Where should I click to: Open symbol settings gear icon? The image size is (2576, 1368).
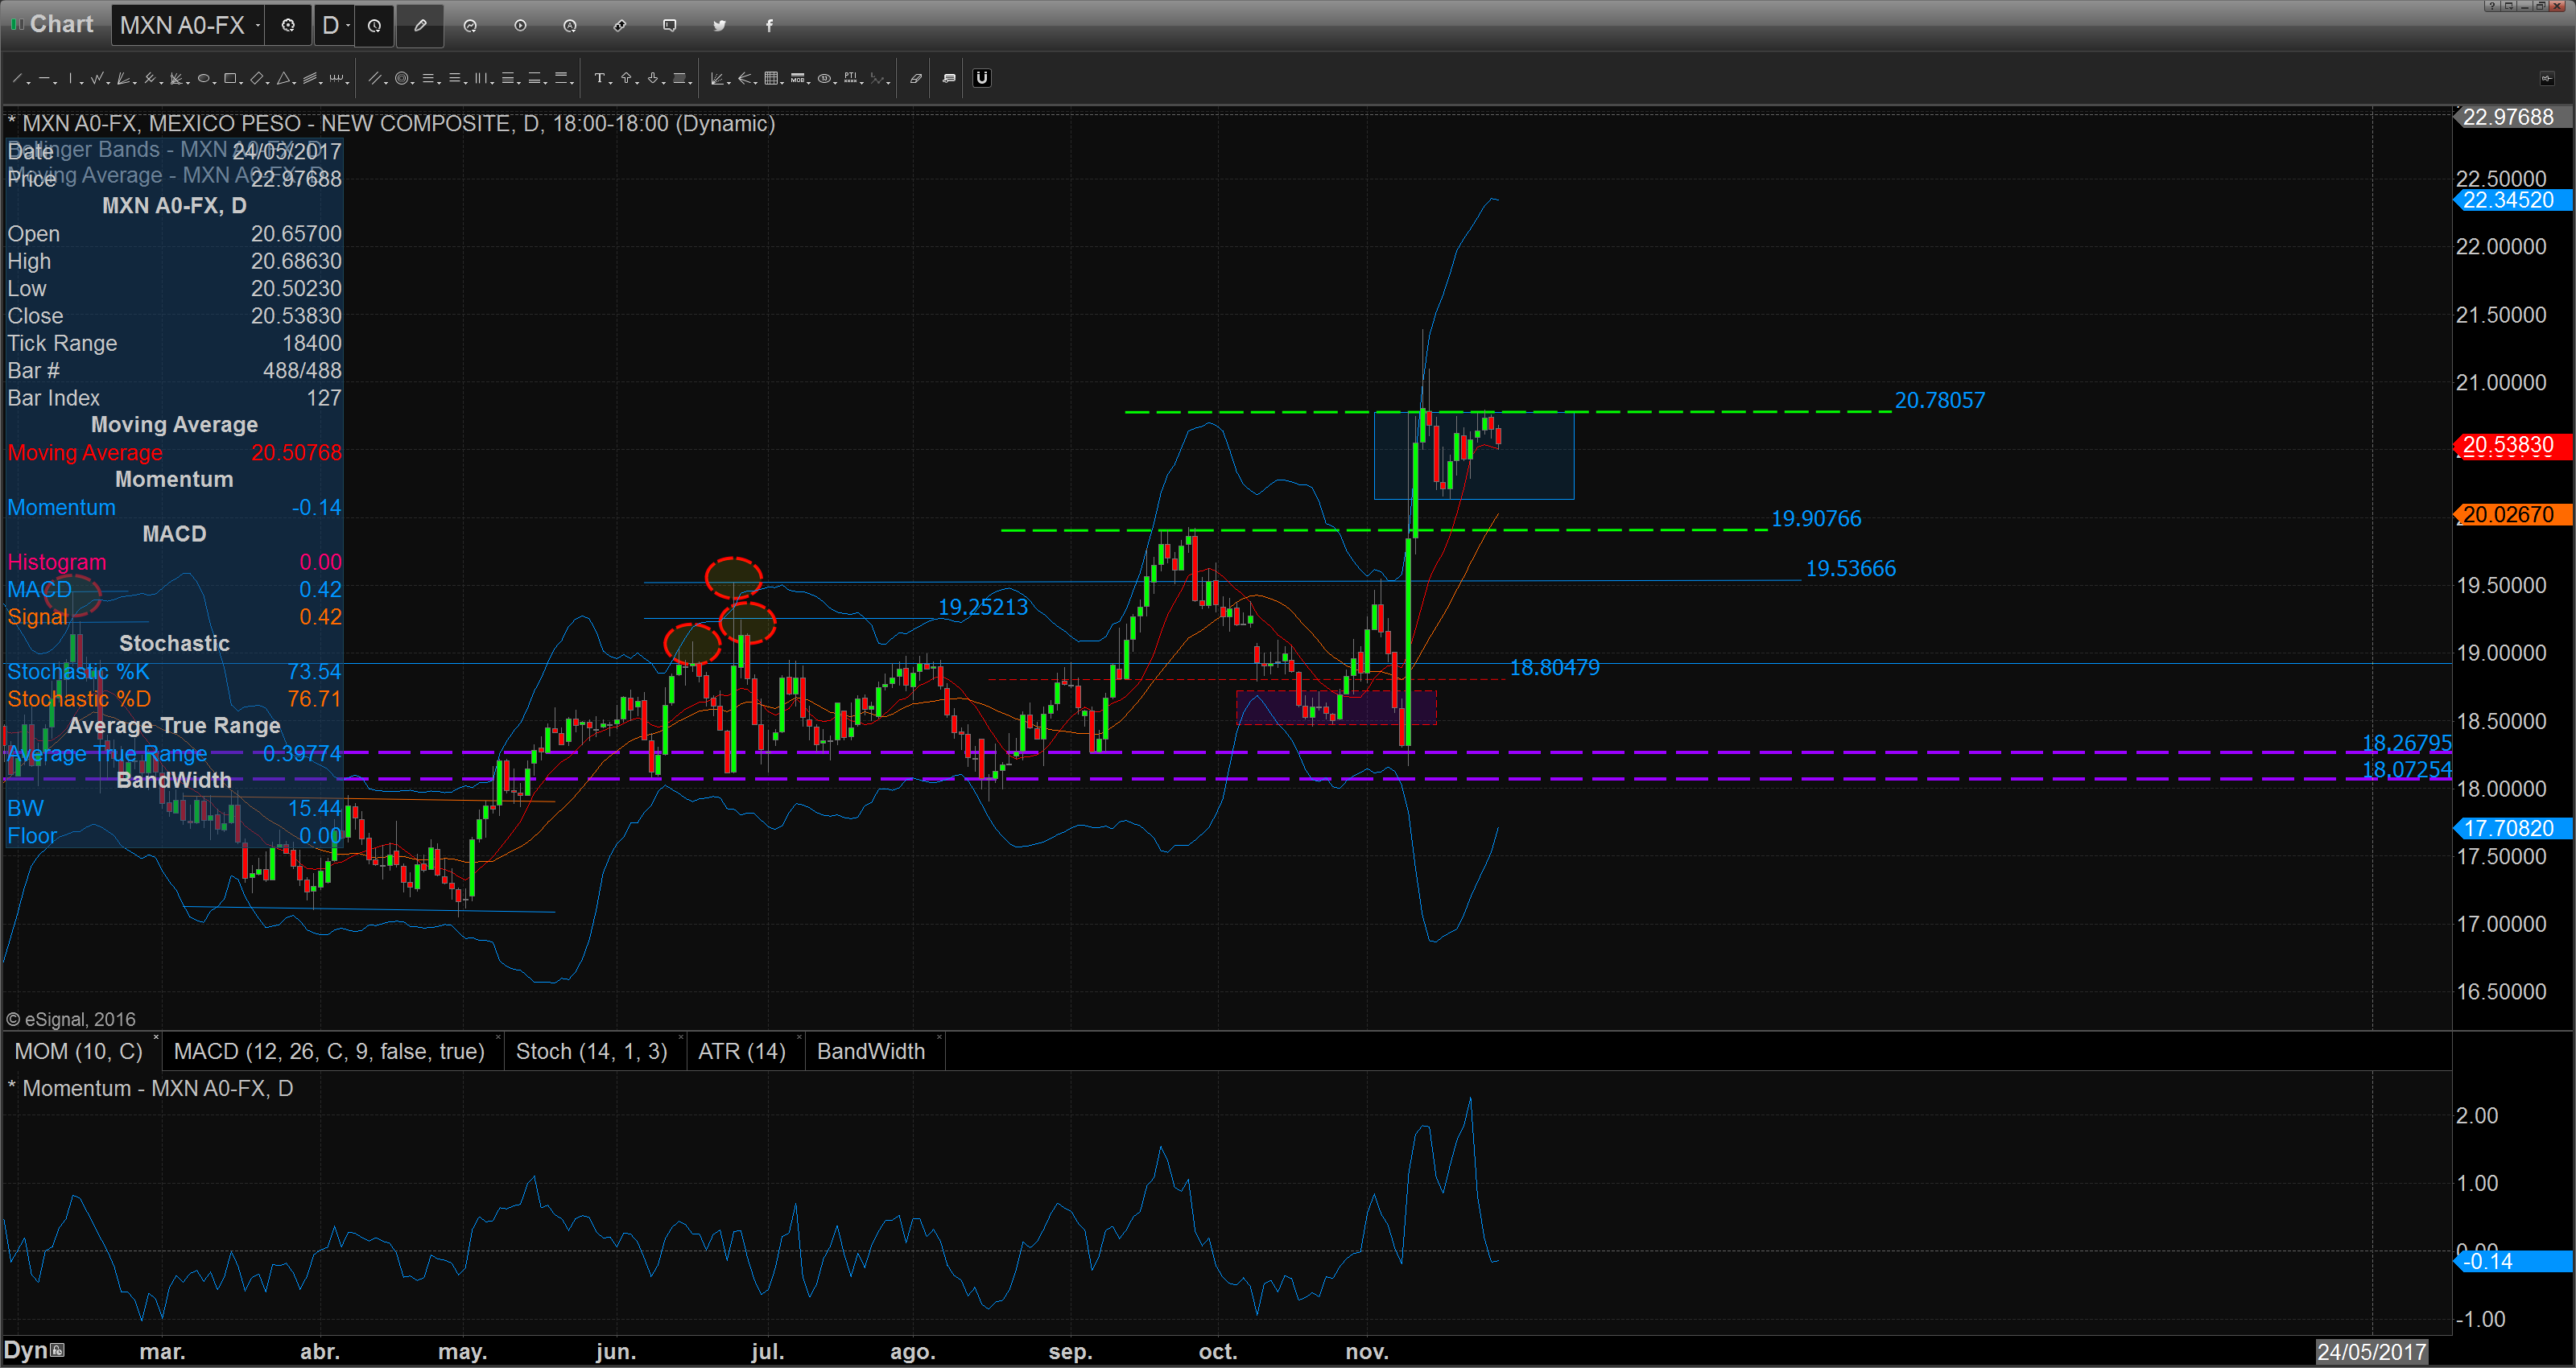(x=288, y=26)
